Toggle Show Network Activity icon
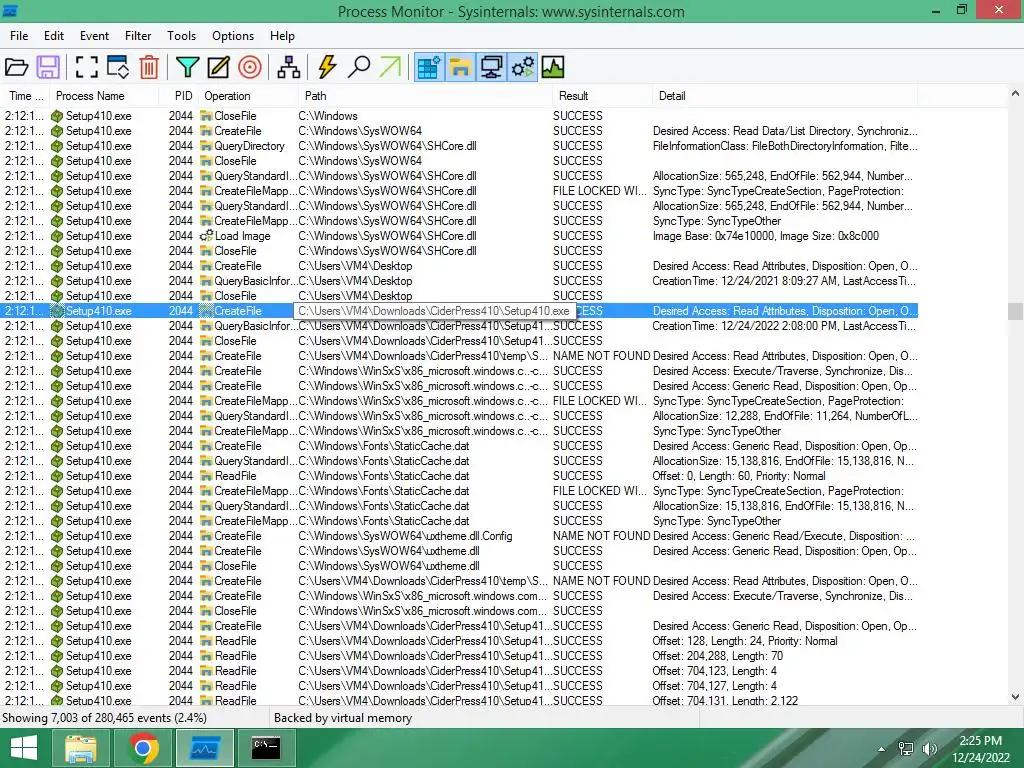Screen dimensions: 1024x768 [x=492, y=67]
